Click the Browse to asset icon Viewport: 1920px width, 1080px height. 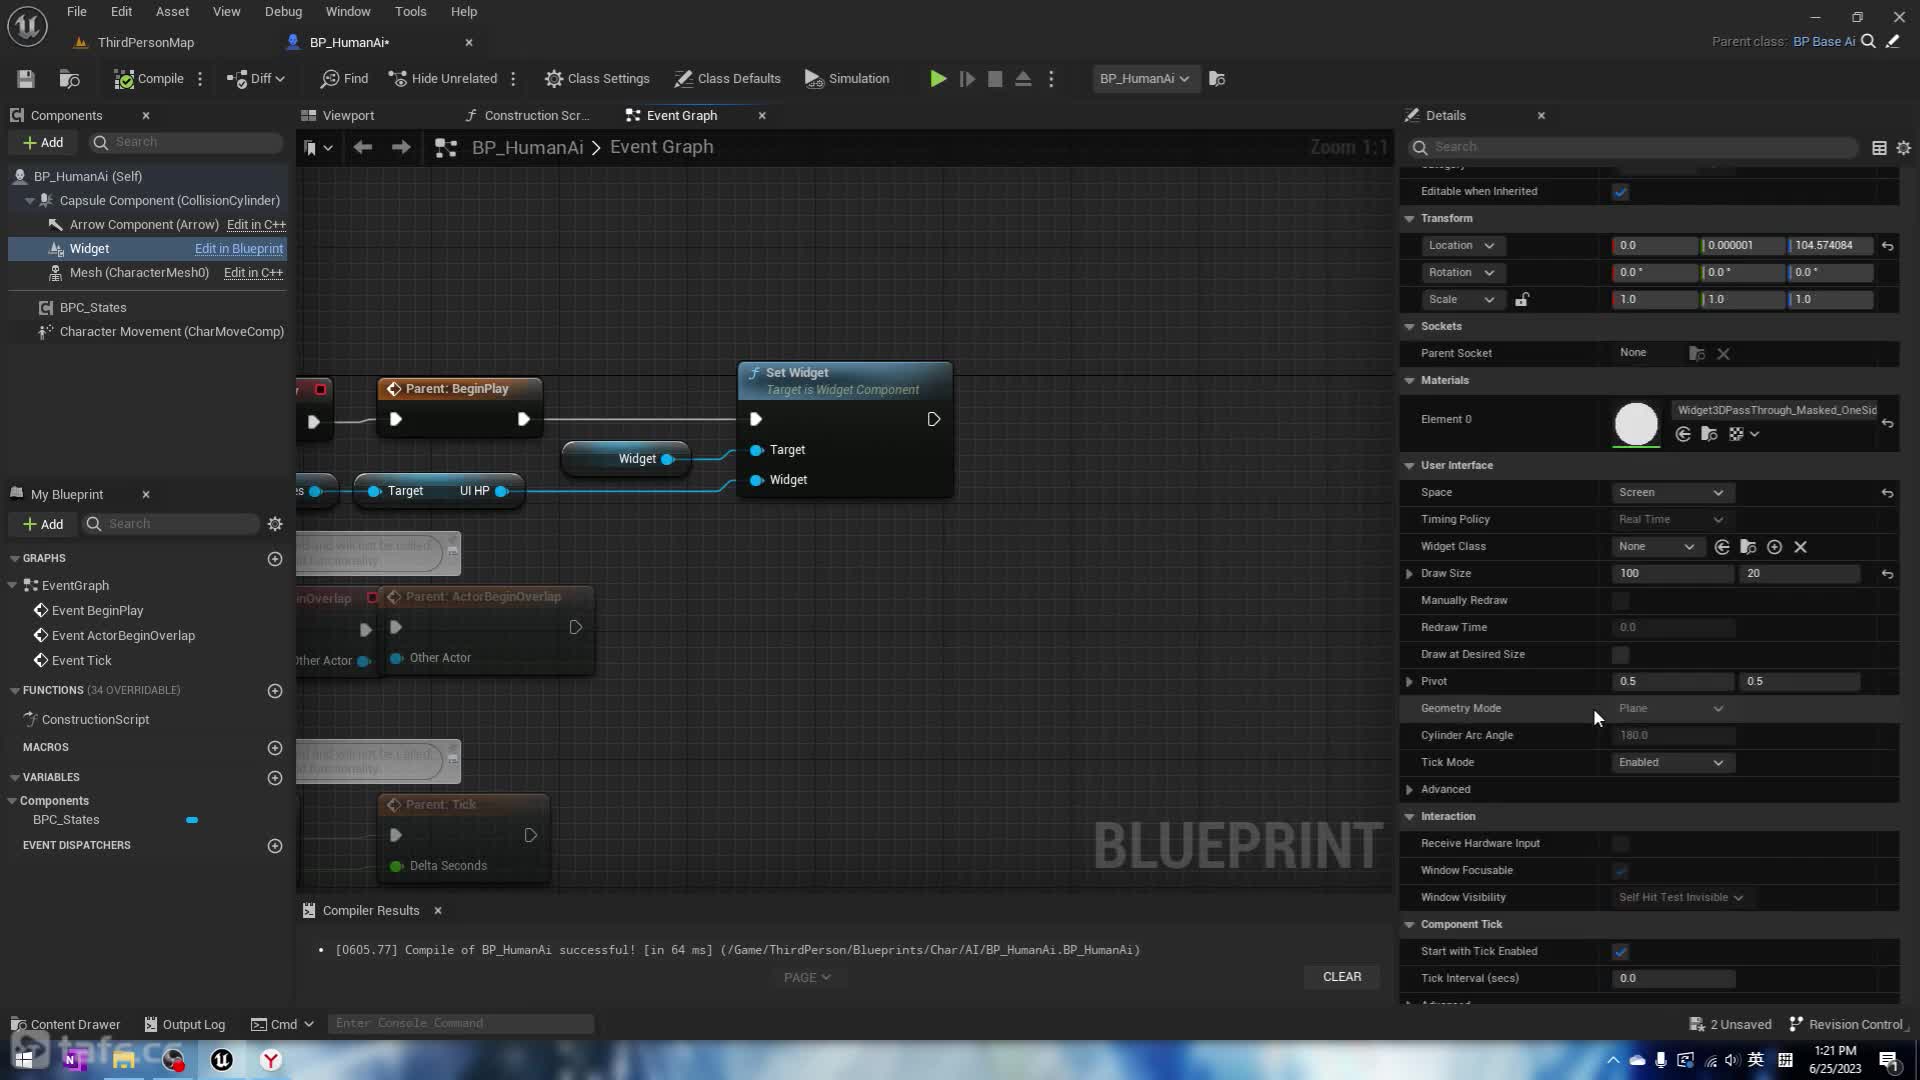point(69,79)
